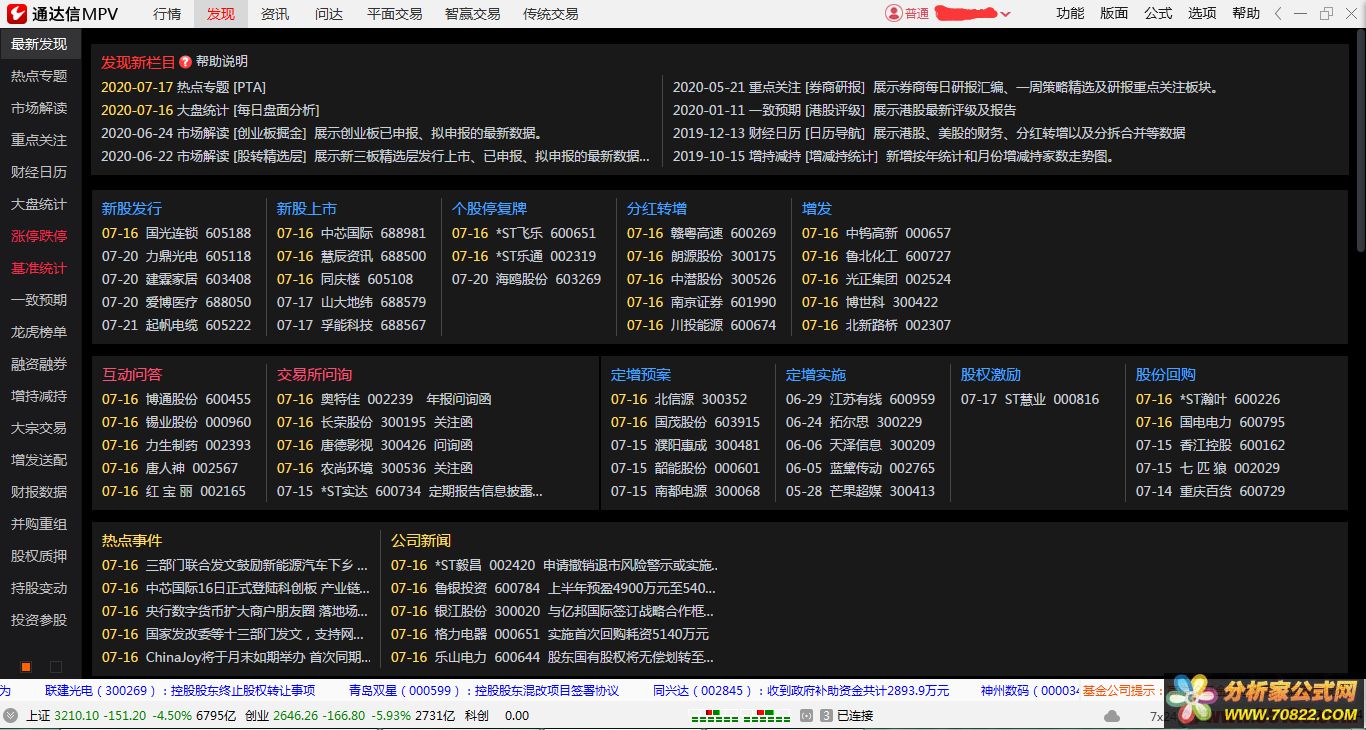Select the orange page indicator square

(x=26, y=667)
